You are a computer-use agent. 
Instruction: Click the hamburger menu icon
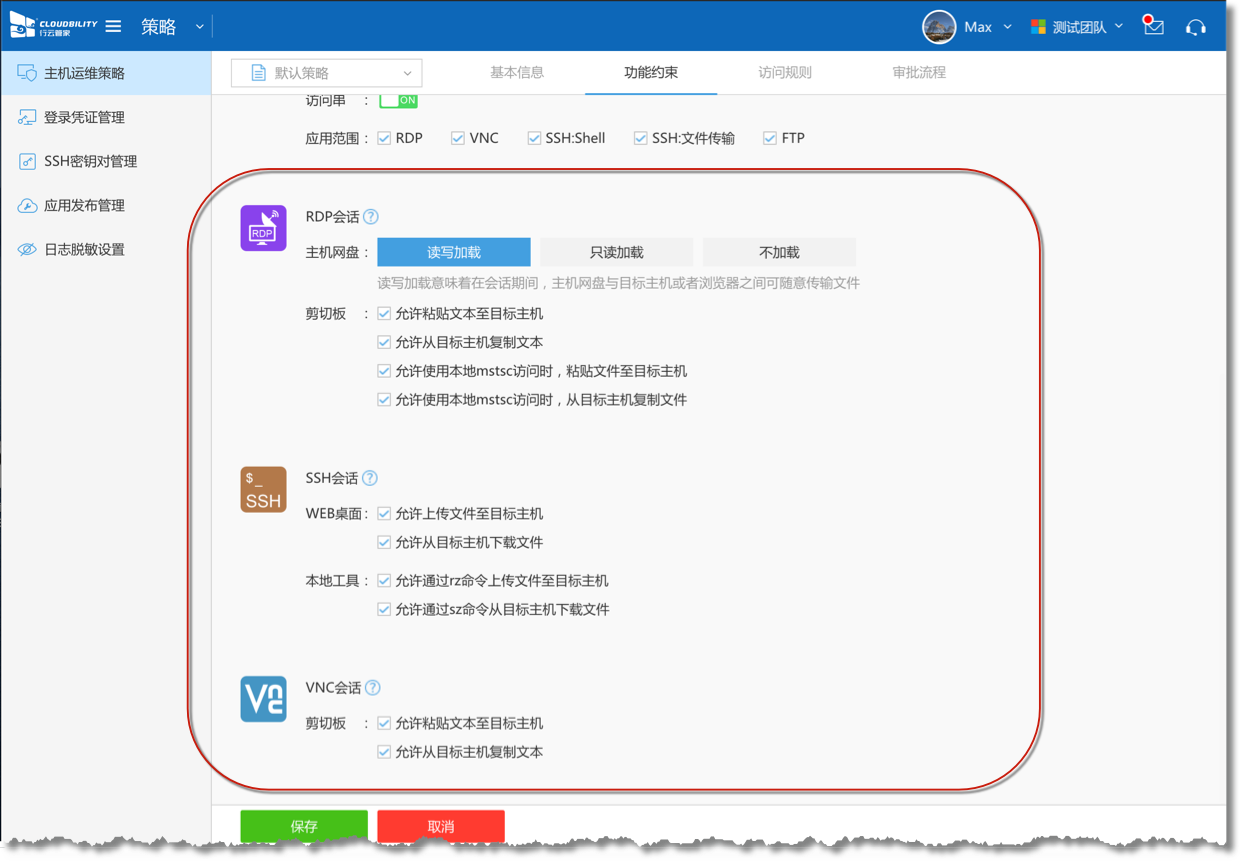pyautogui.click(x=113, y=27)
